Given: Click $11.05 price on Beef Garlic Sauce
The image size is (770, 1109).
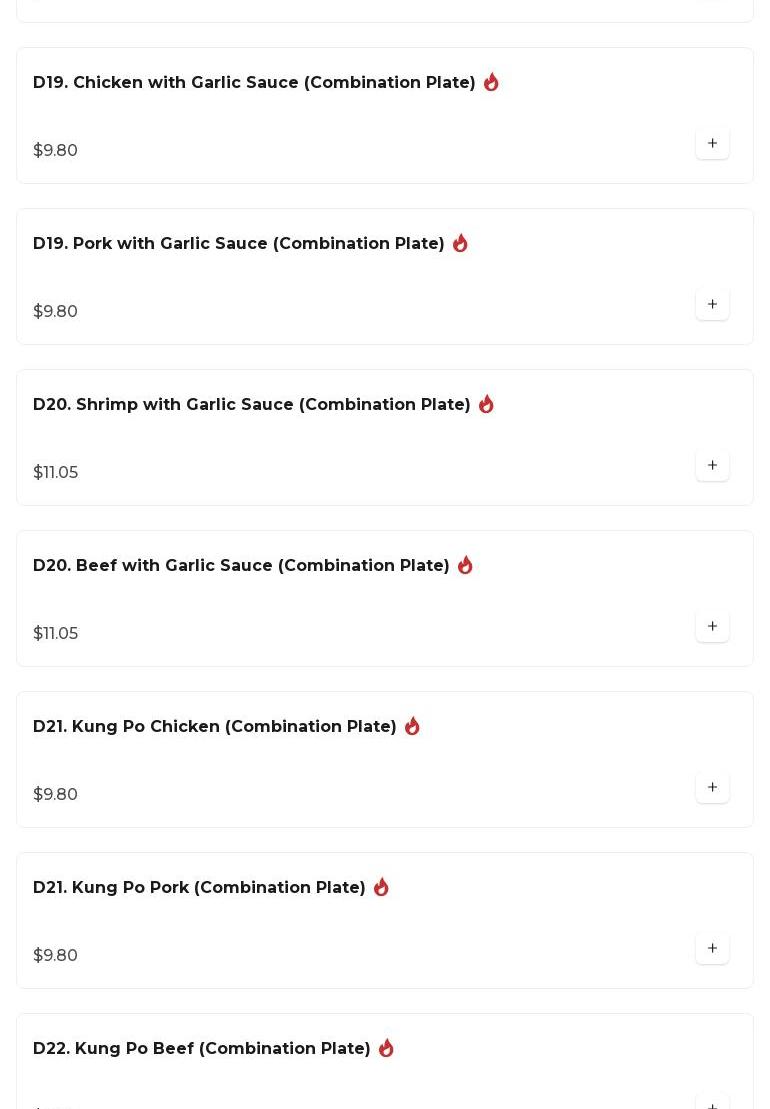Looking at the screenshot, I should click(56, 634).
